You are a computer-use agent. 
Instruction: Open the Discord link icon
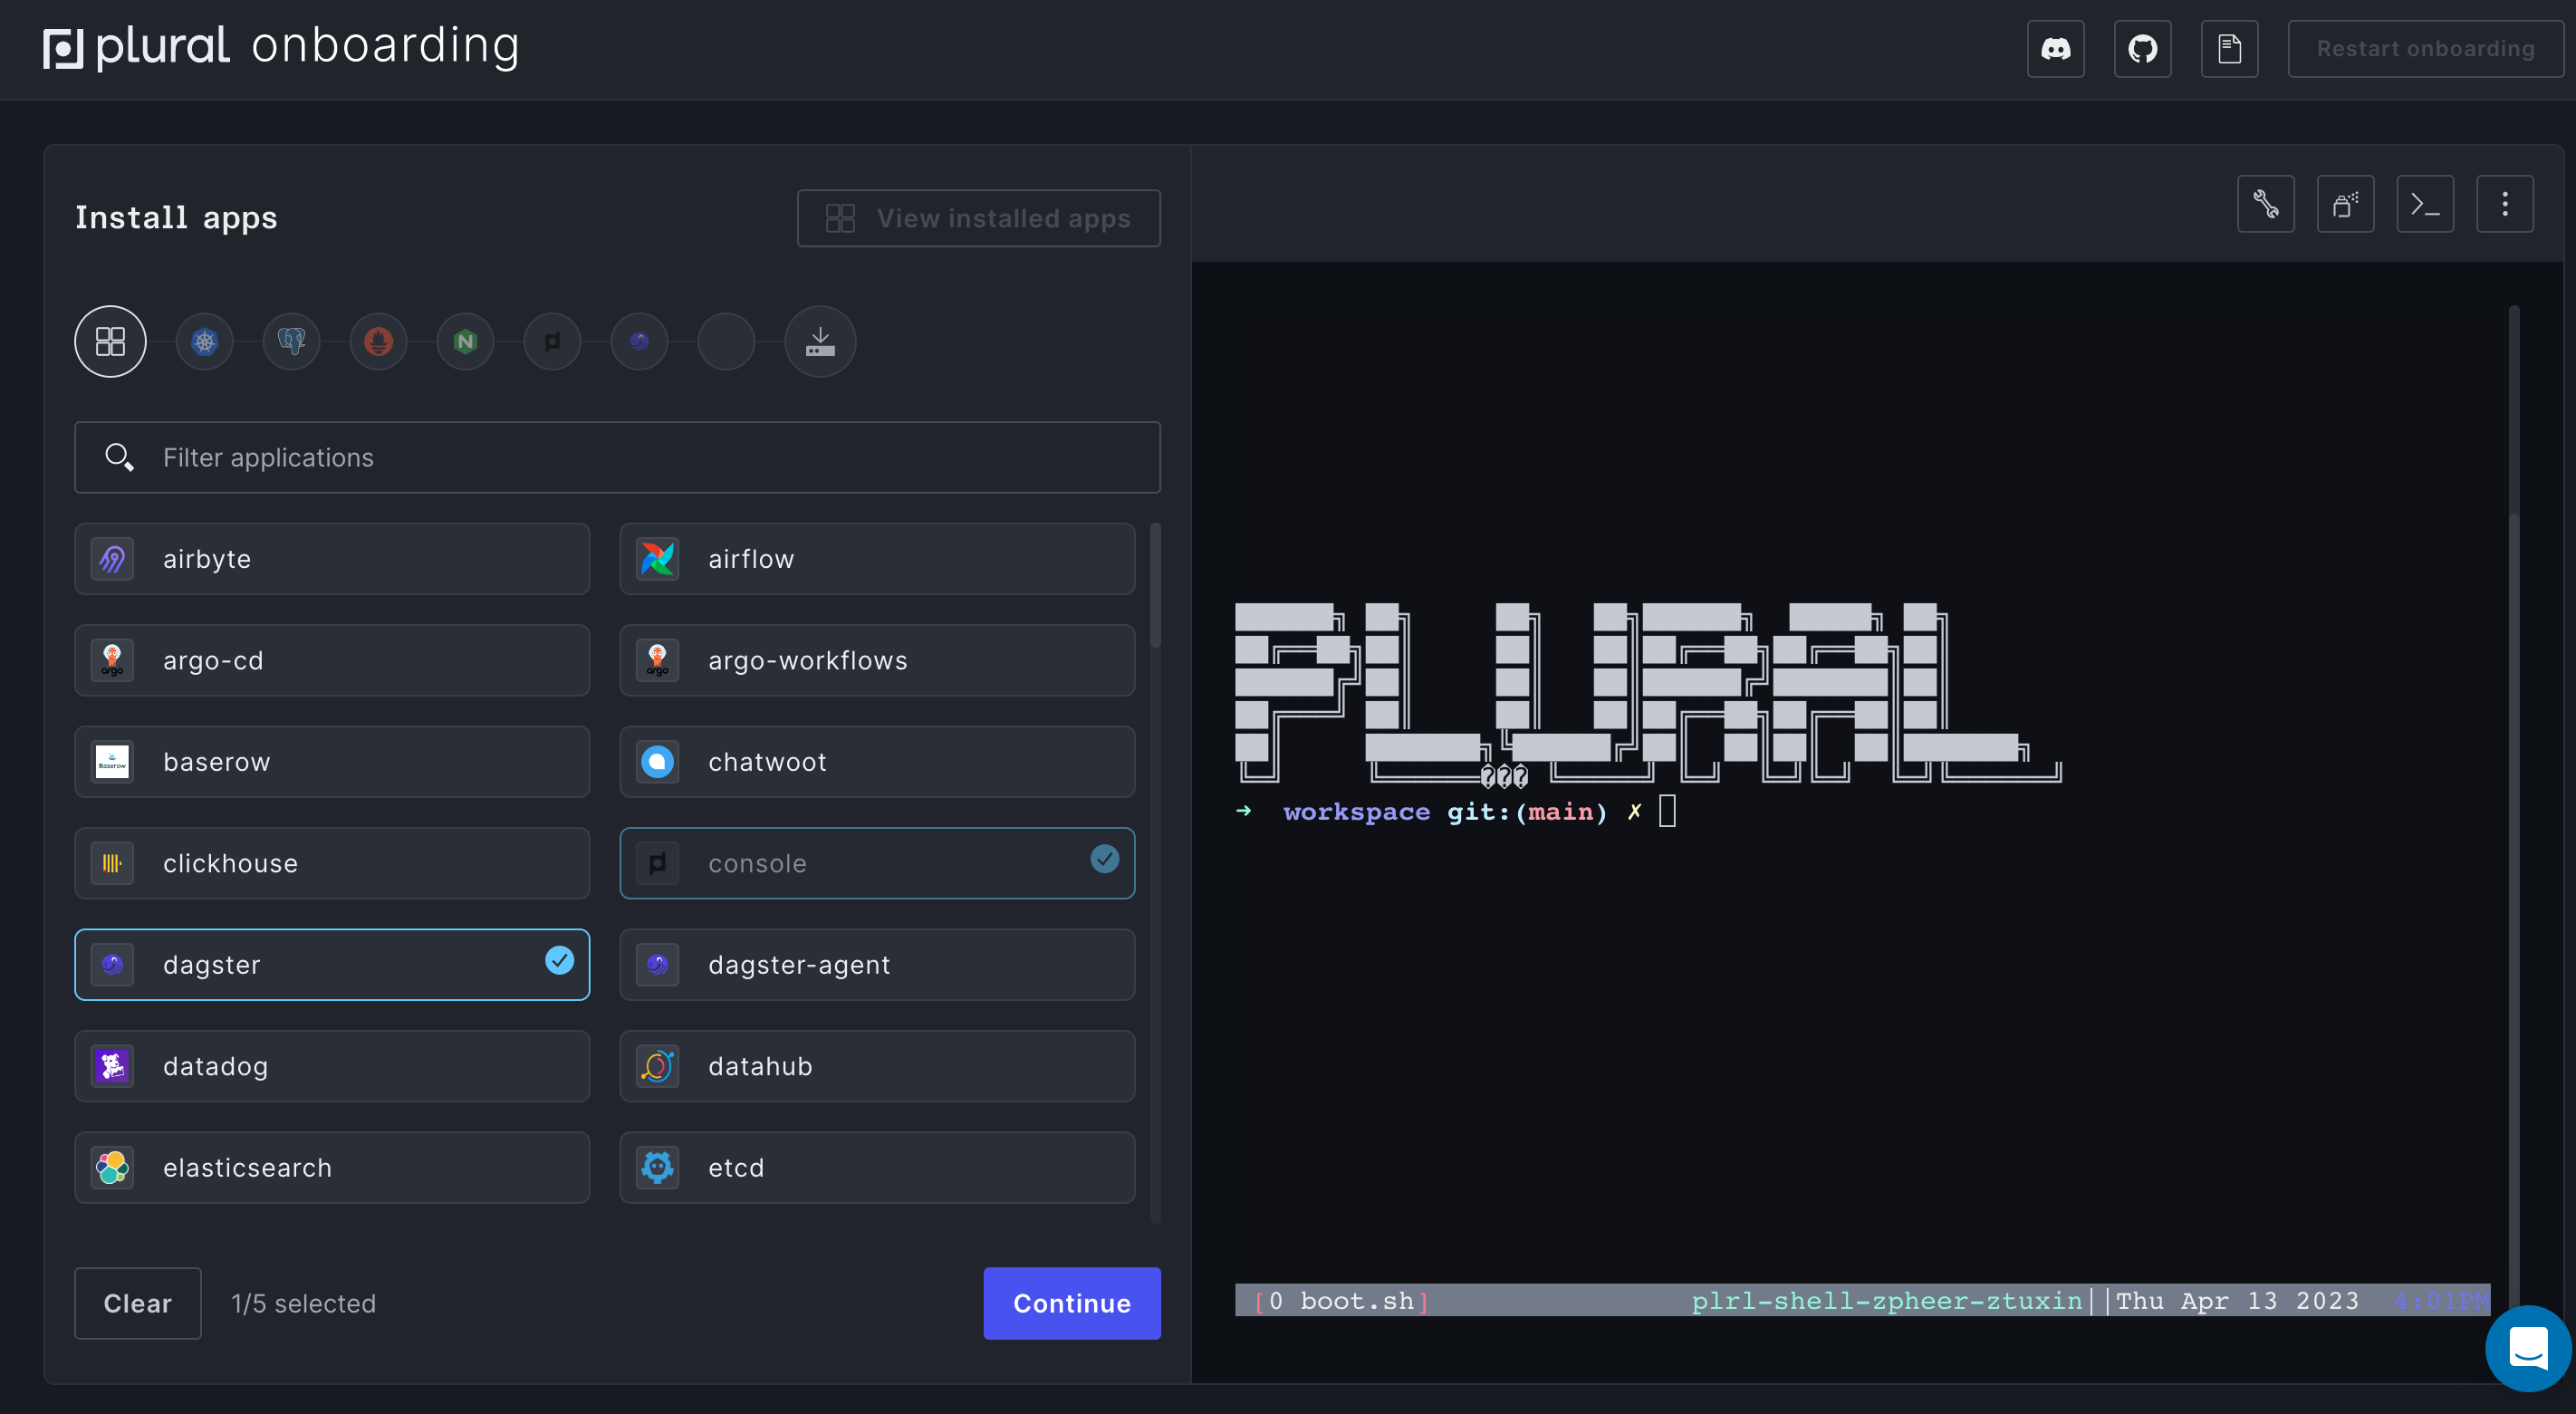[2055, 49]
